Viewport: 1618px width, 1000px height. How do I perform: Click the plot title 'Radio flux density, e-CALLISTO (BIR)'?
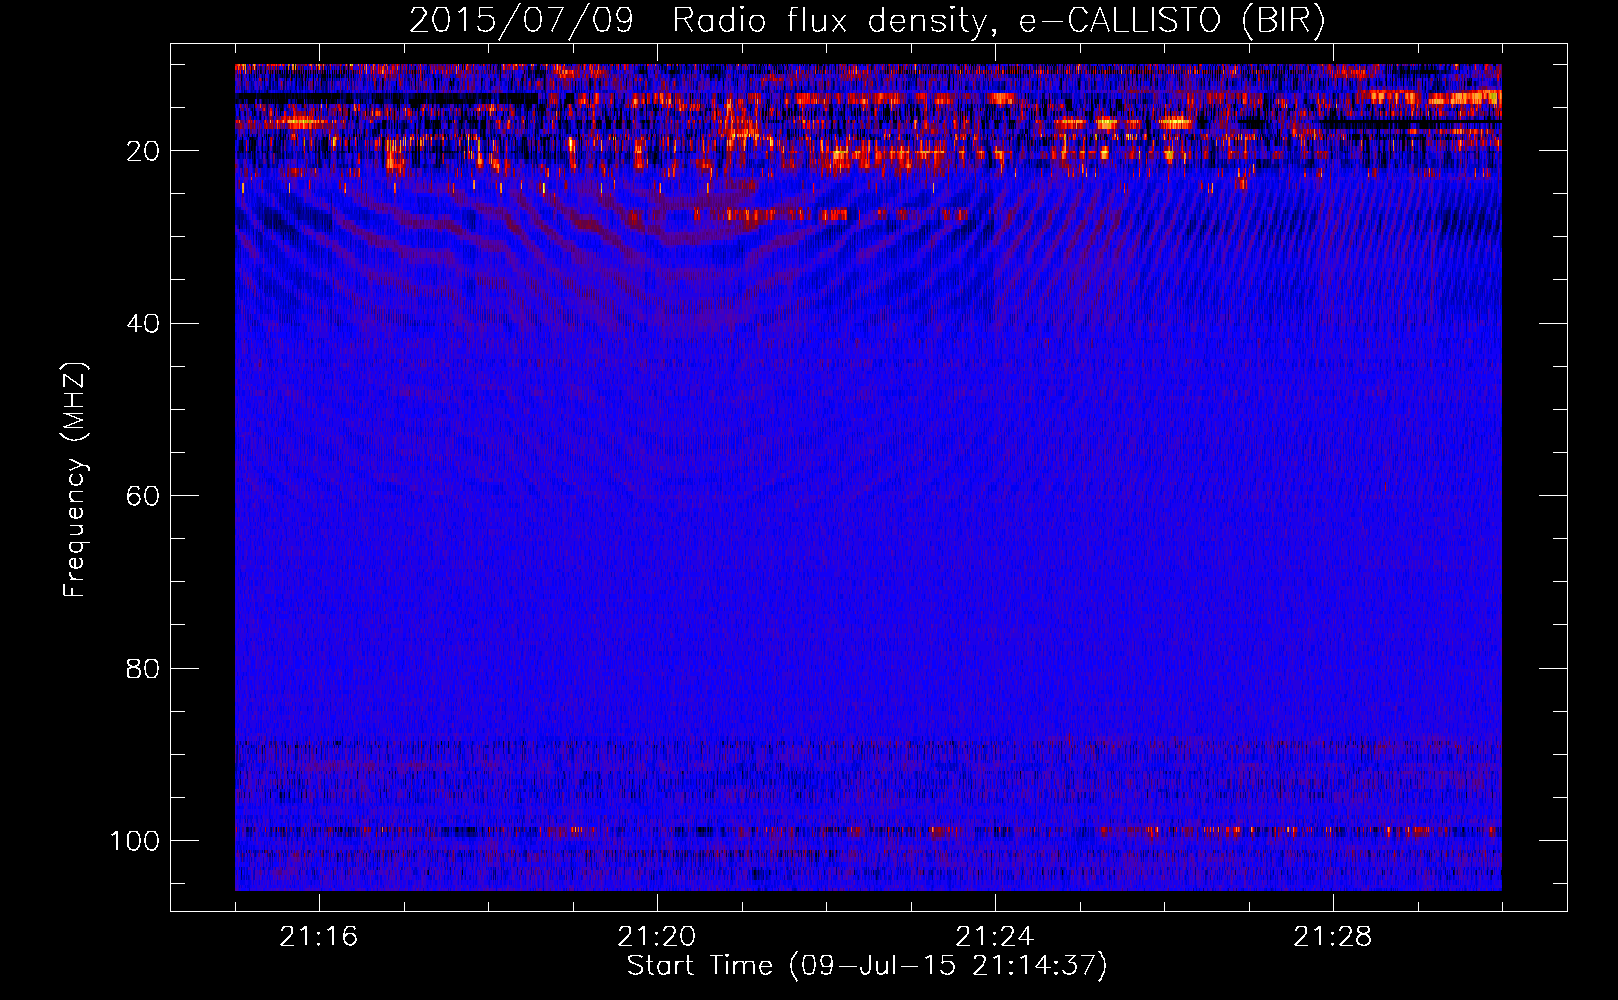(998, 21)
